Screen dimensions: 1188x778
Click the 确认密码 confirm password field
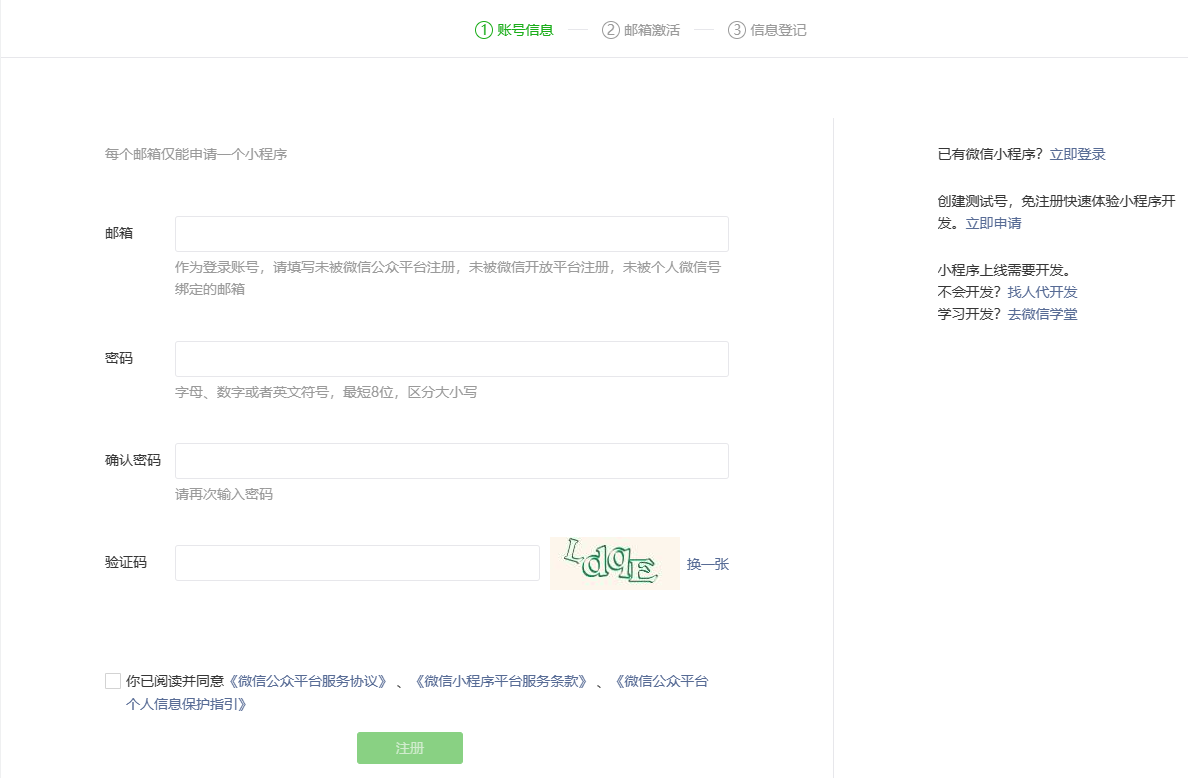(x=452, y=461)
